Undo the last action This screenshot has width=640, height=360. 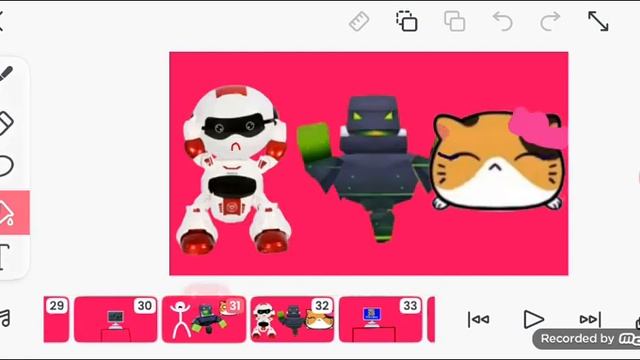[502, 21]
